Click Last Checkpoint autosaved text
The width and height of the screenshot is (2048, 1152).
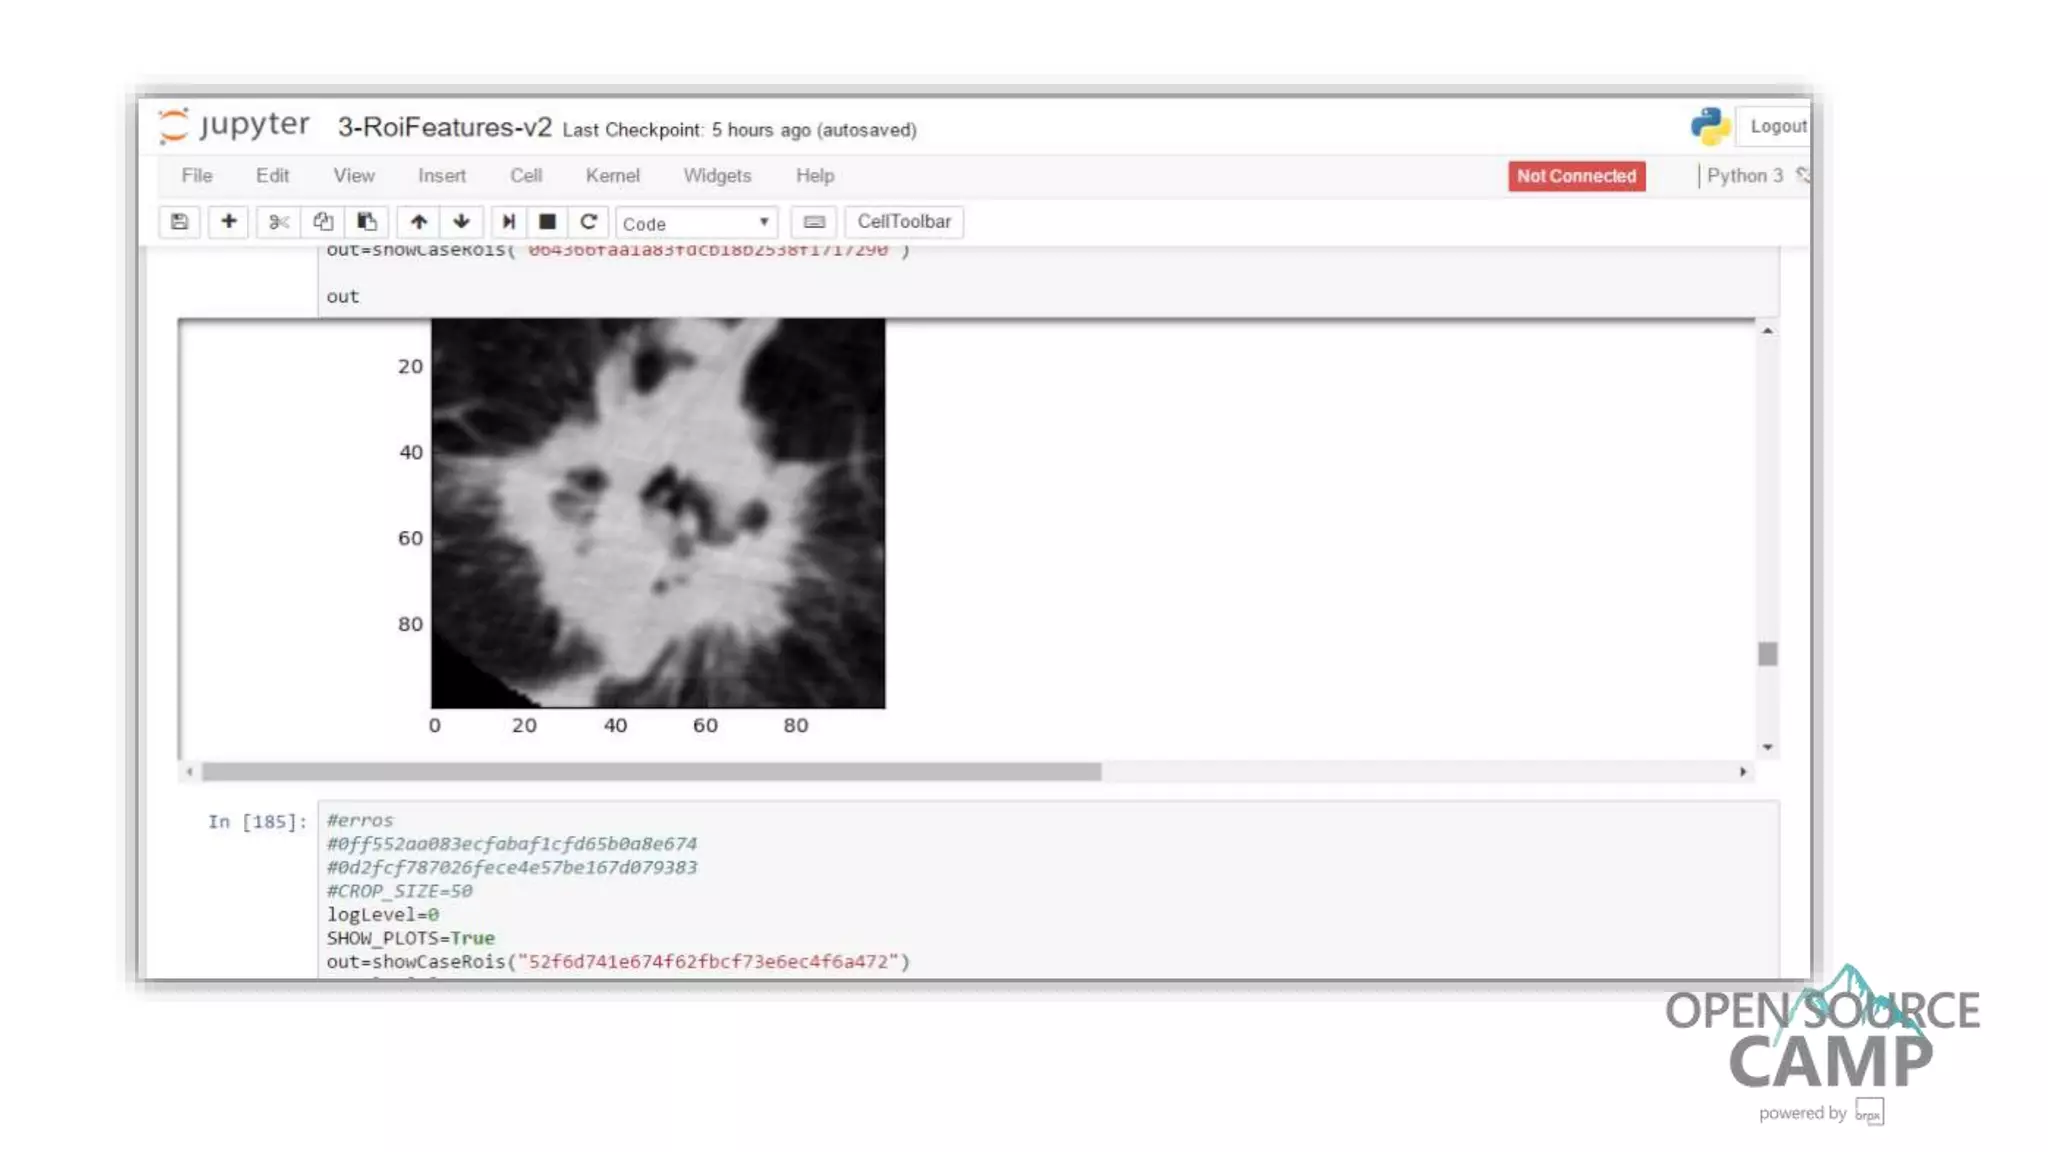point(739,130)
